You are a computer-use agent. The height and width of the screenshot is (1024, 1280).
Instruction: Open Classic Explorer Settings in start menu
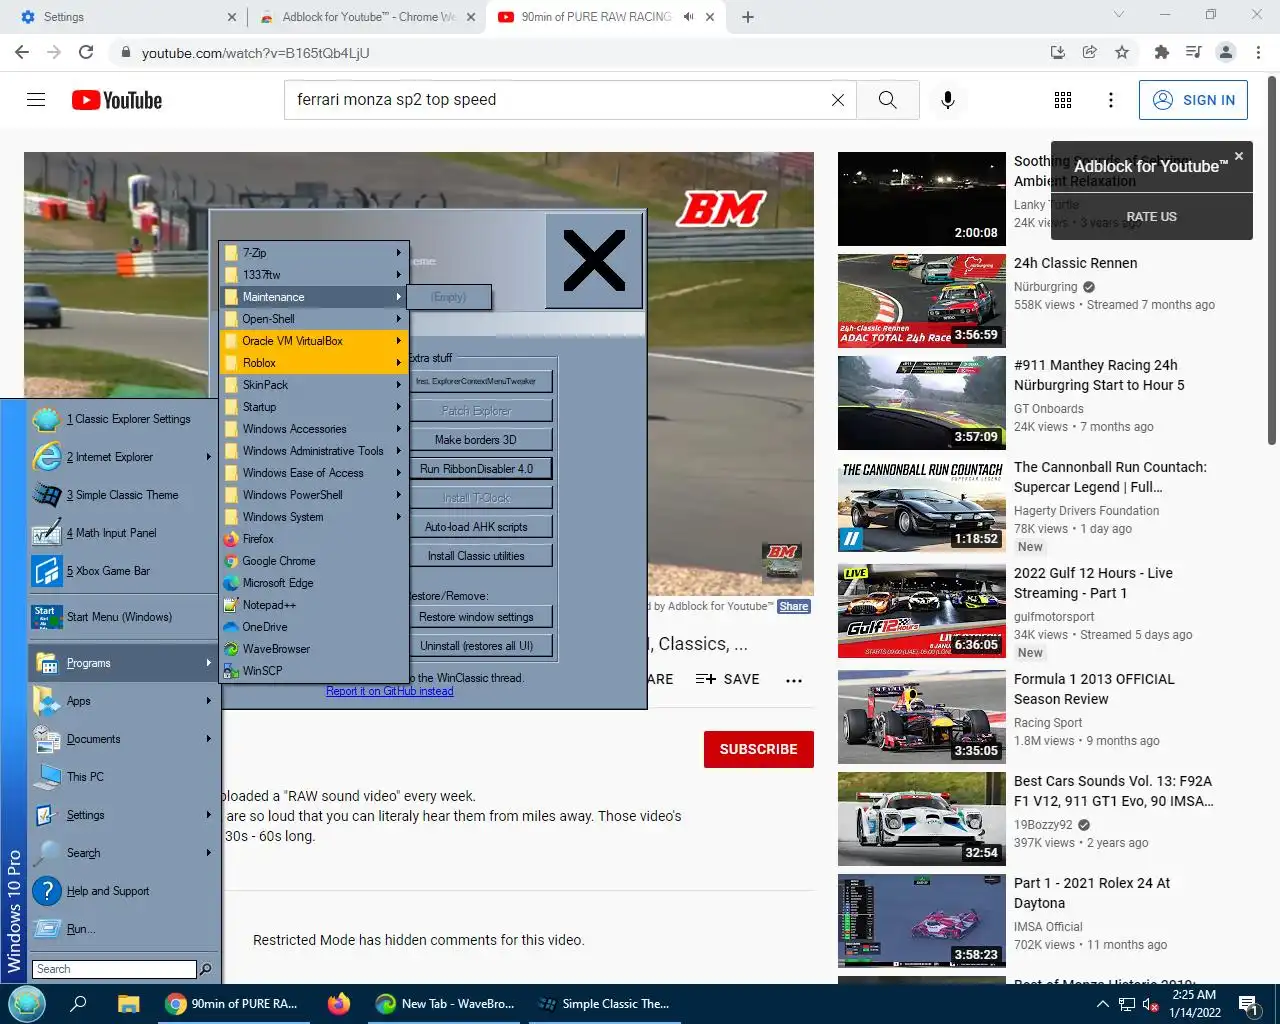coord(123,419)
